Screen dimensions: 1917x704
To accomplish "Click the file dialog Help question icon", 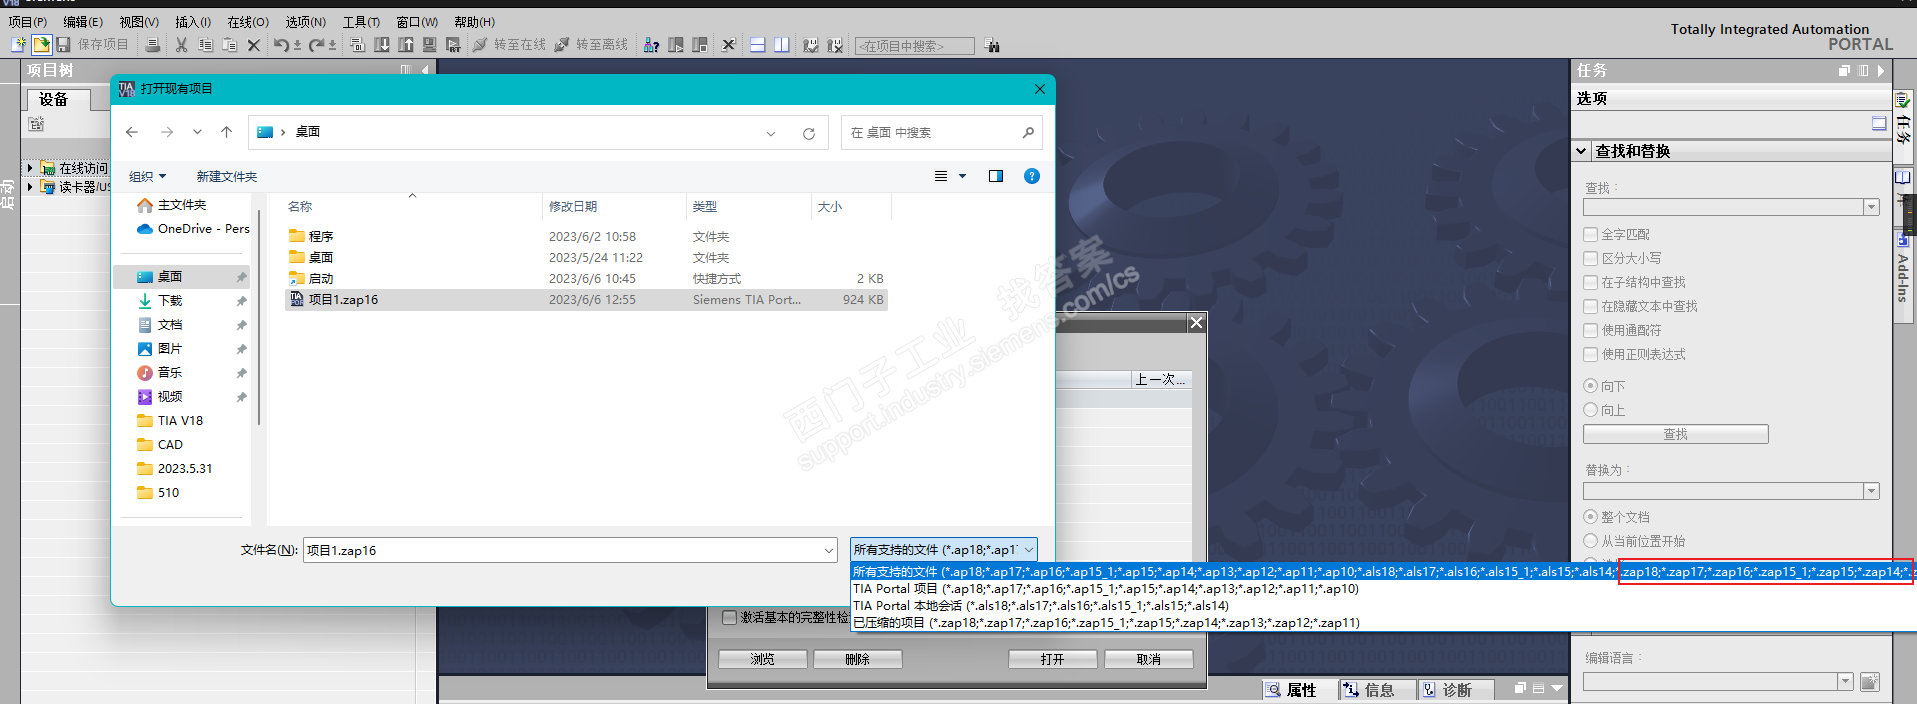I will click(x=1032, y=176).
